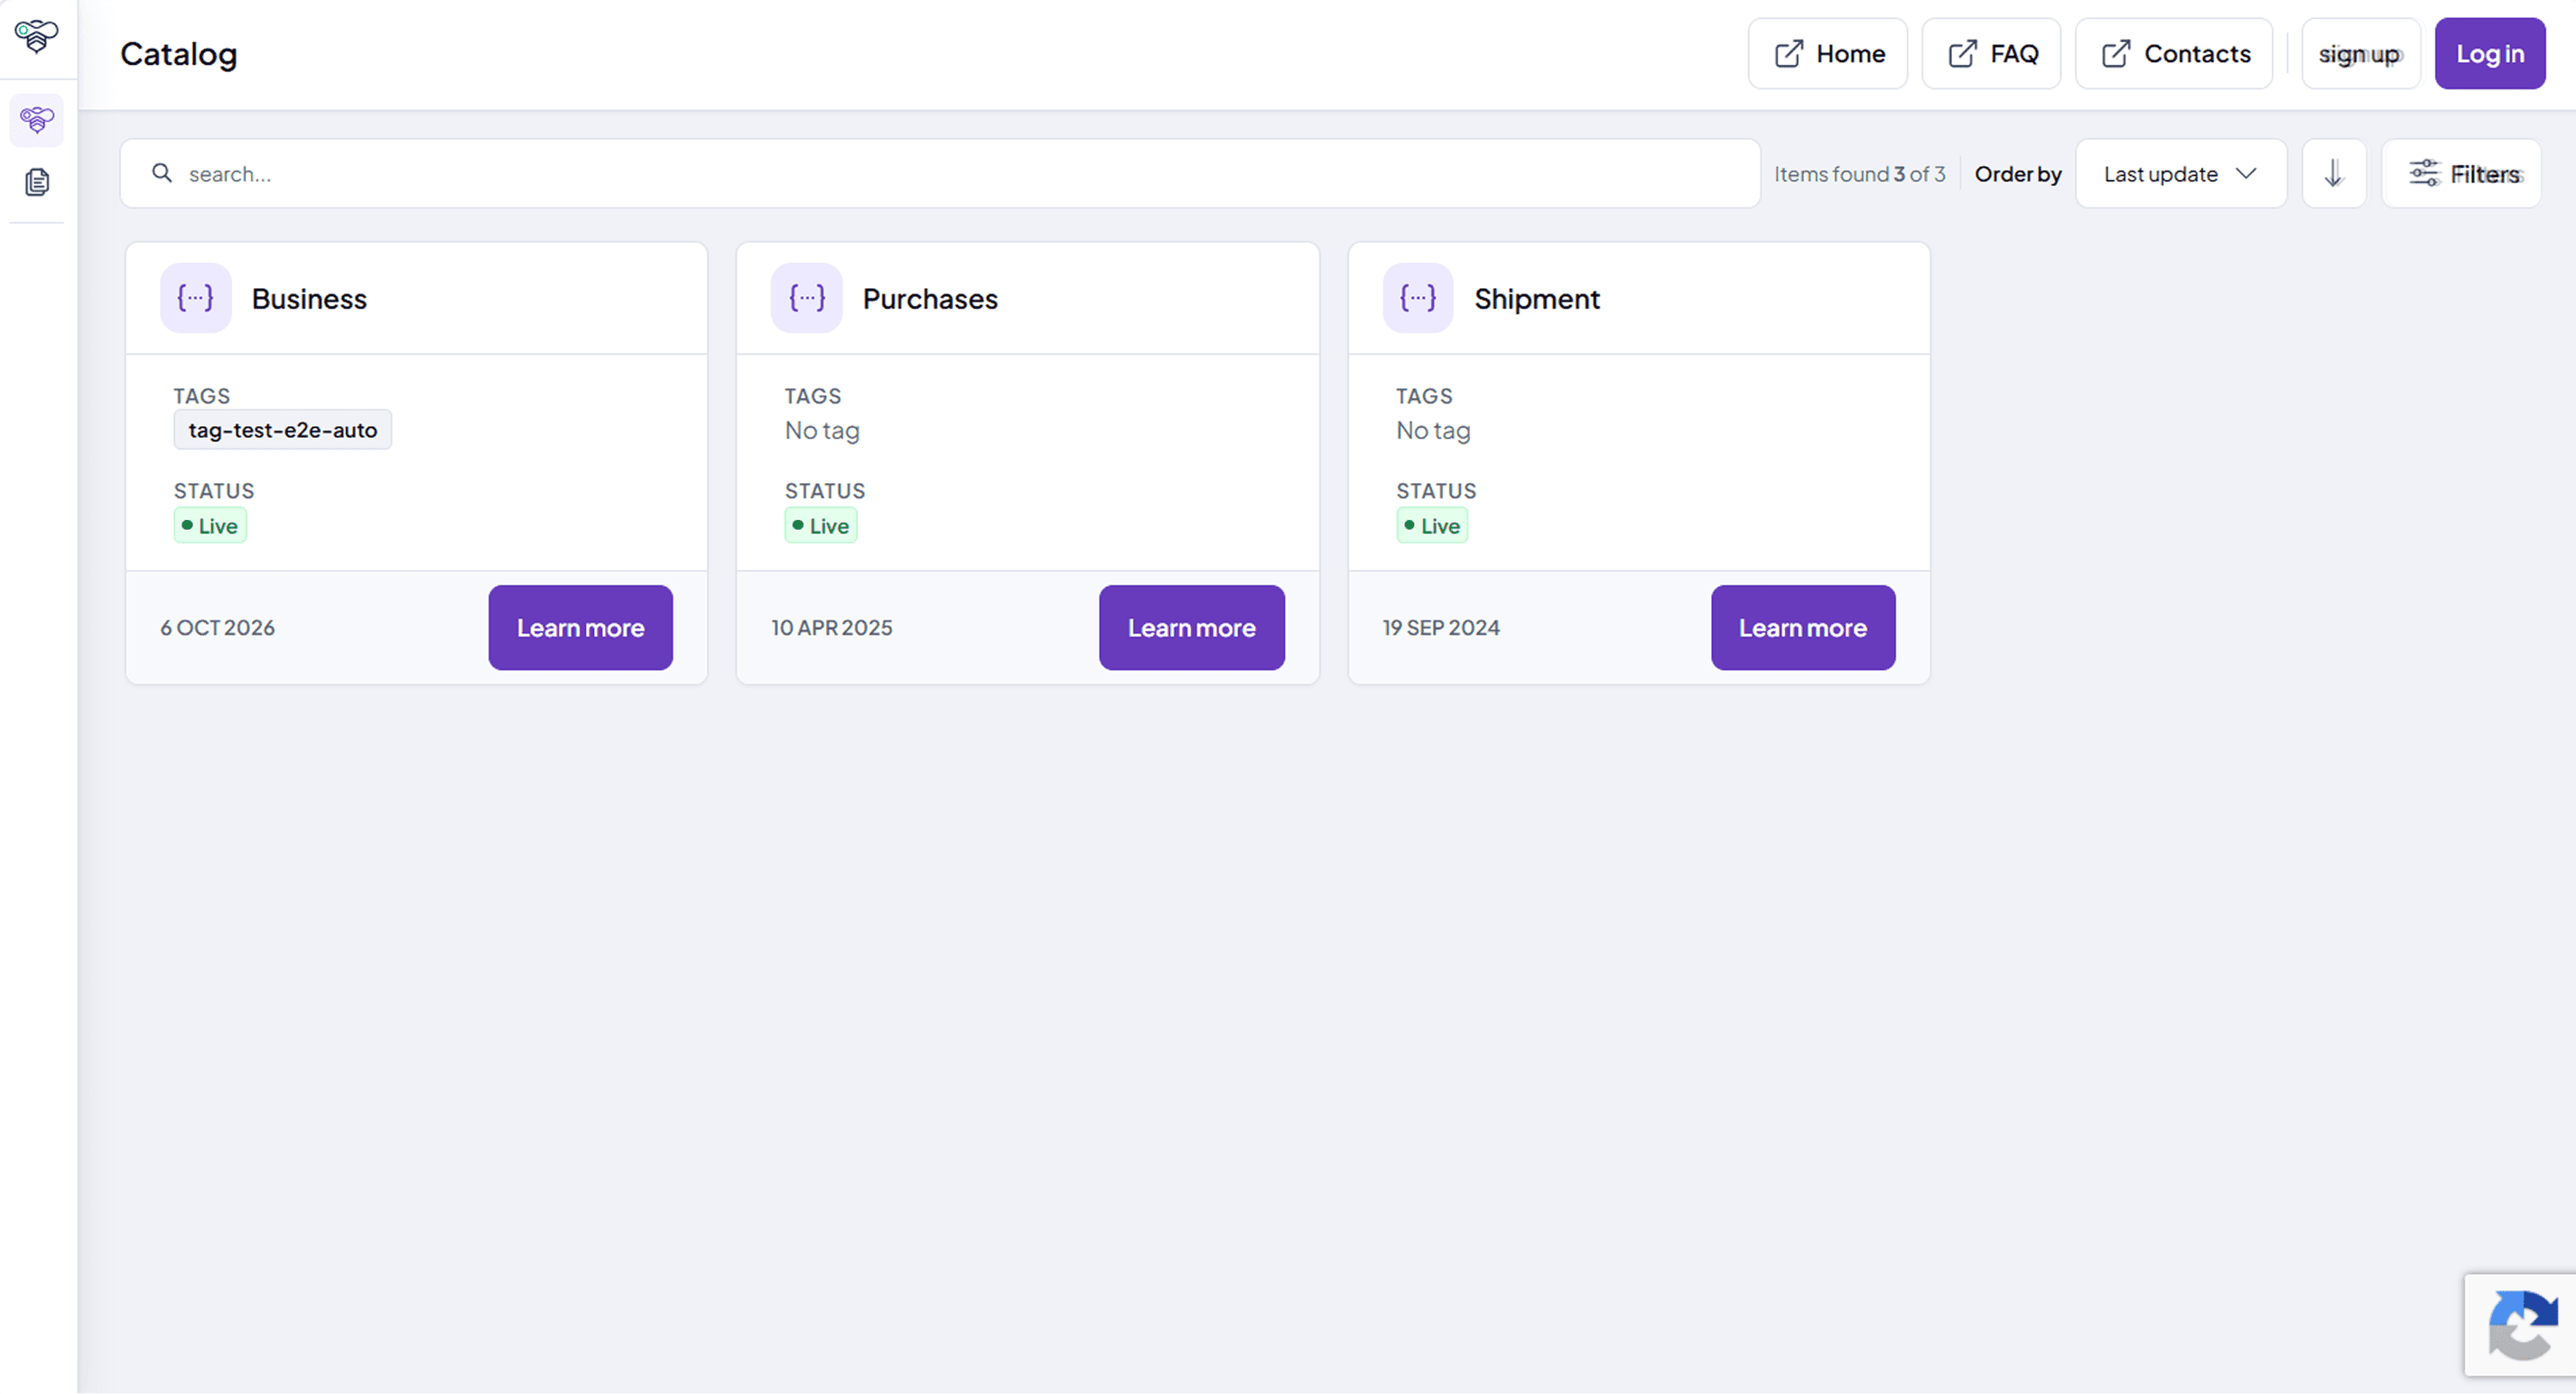Click the Catalog page heading
2576x1394 pixels.
[x=179, y=54]
